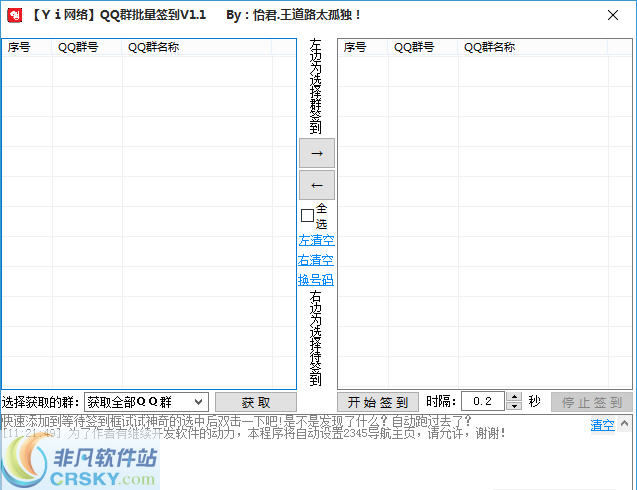The image size is (637, 490).
Task: Click right list 序号 column header
Action: [x=363, y=47]
